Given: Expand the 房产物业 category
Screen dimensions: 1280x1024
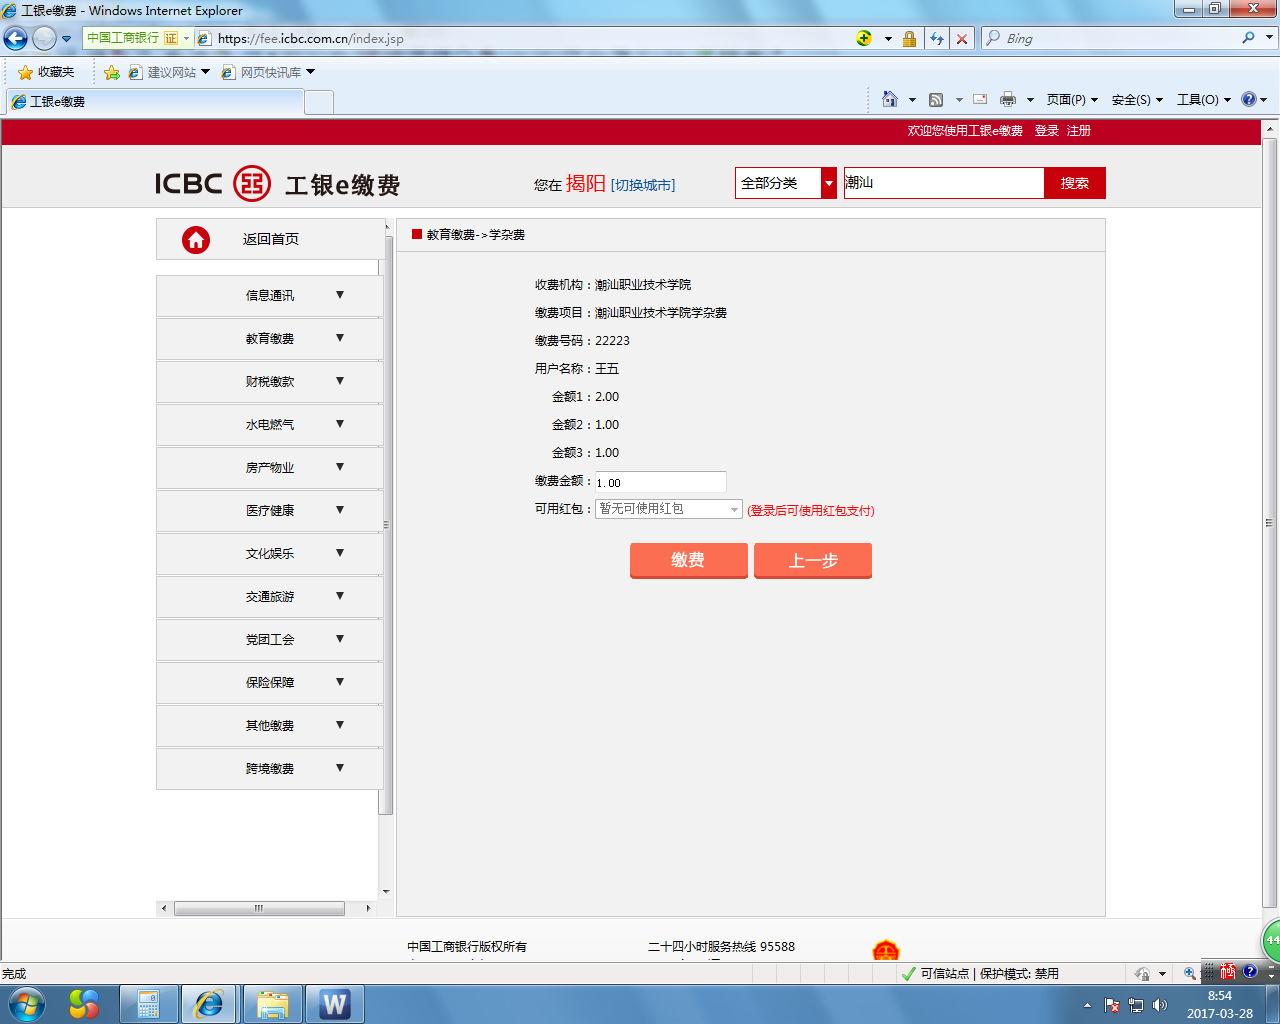Looking at the screenshot, I should tap(270, 468).
